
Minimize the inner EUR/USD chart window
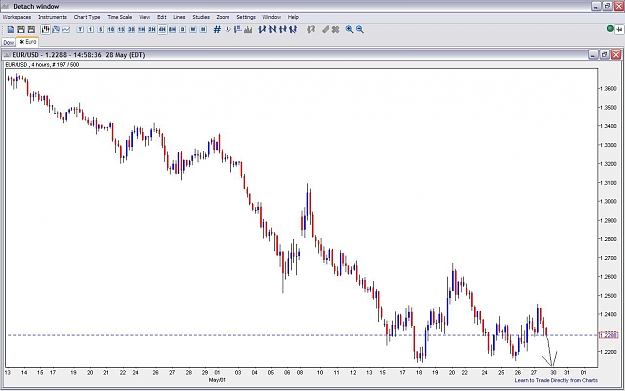[x=593, y=55]
